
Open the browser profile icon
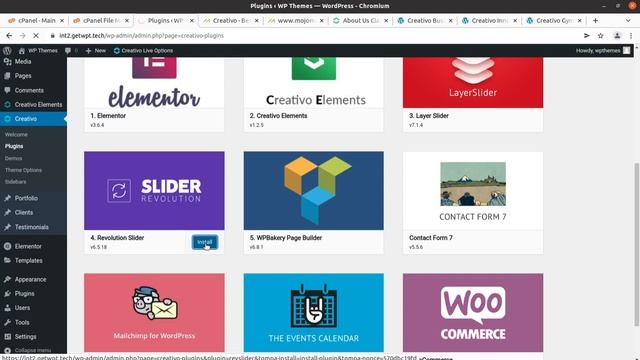click(x=617, y=36)
